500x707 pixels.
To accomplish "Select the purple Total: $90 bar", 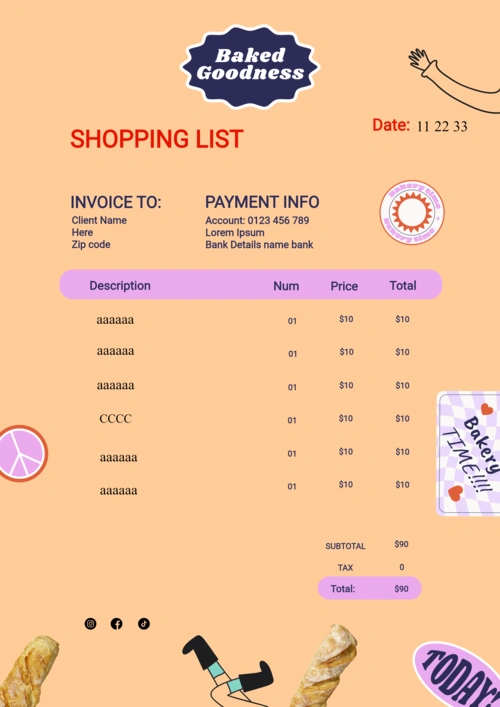I will click(370, 588).
